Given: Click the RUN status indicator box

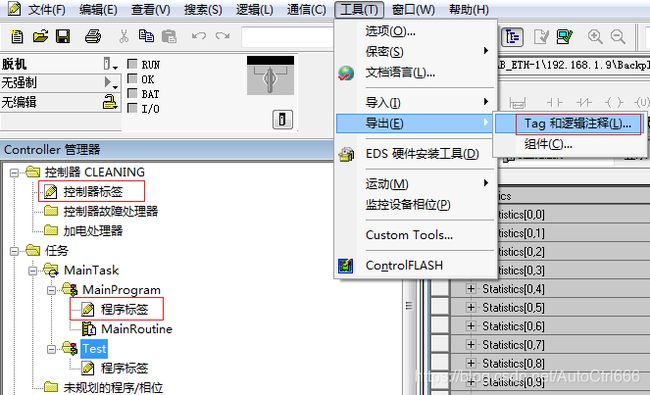Looking at the screenshot, I should pos(132,64).
